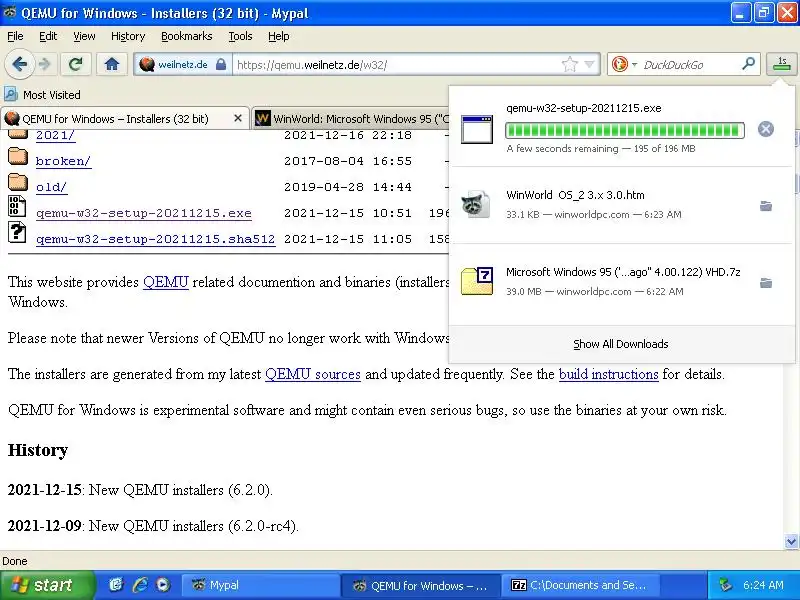Image resolution: width=800 pixels, height=600 pixels.
Task: Click the WinWorld OS_2 htm raccoon file icon
Action: coord(476,204)
